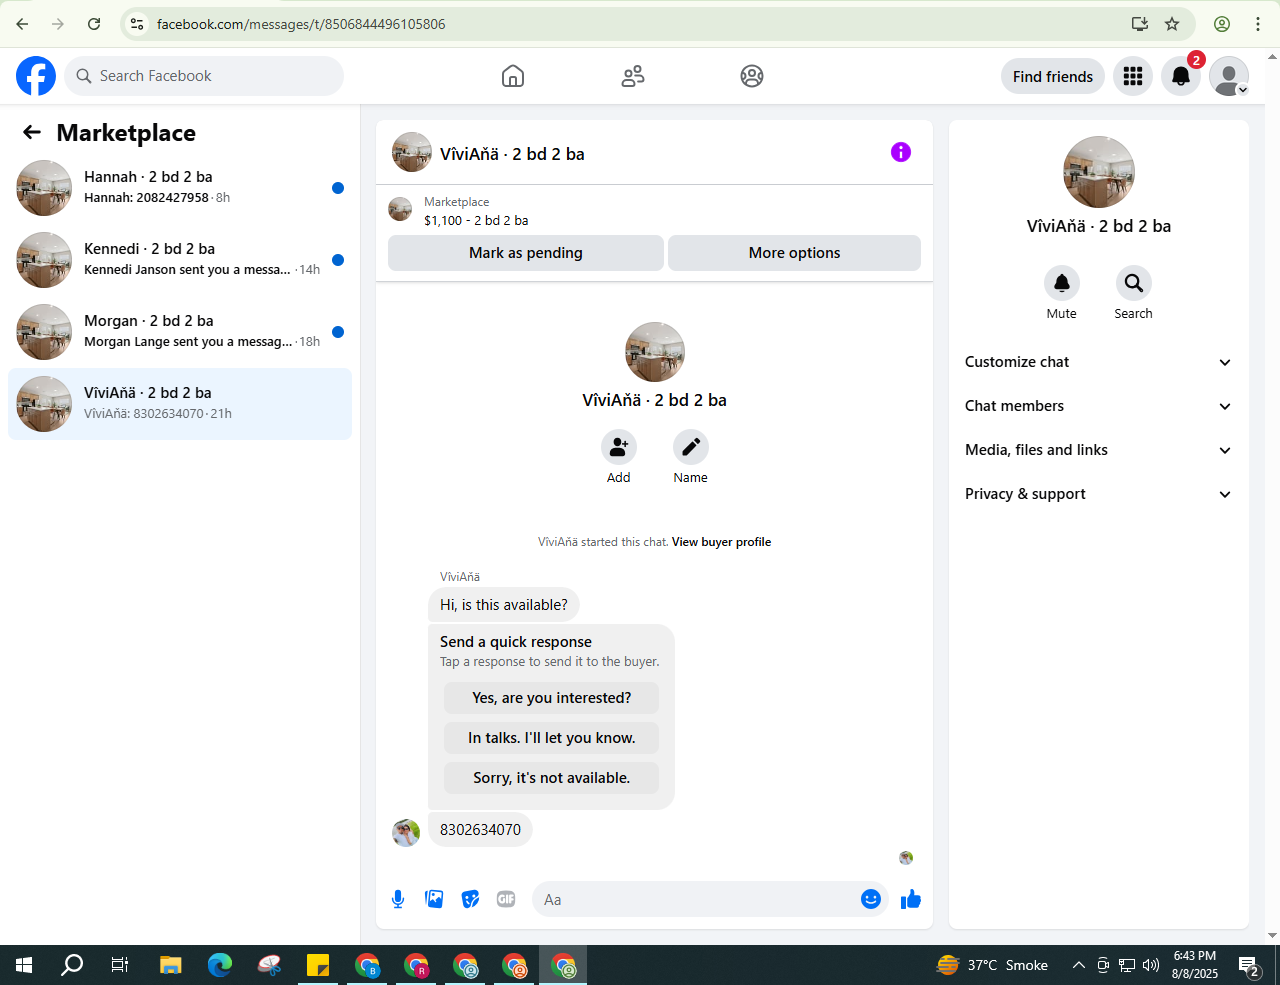Click the 8302634070 message bubble

480,830
